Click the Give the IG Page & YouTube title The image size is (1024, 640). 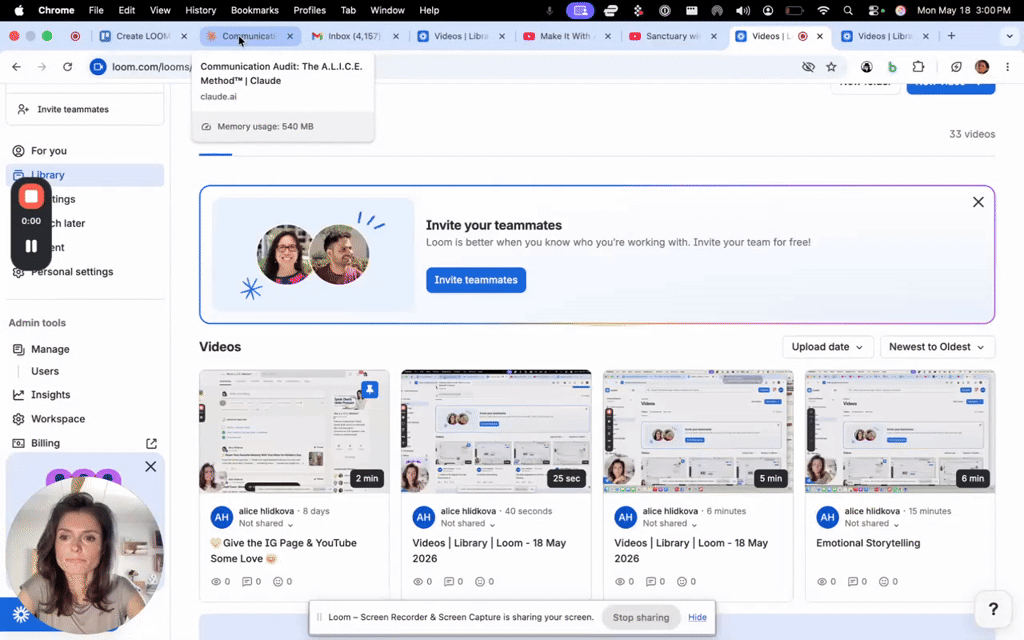point(283,551)
